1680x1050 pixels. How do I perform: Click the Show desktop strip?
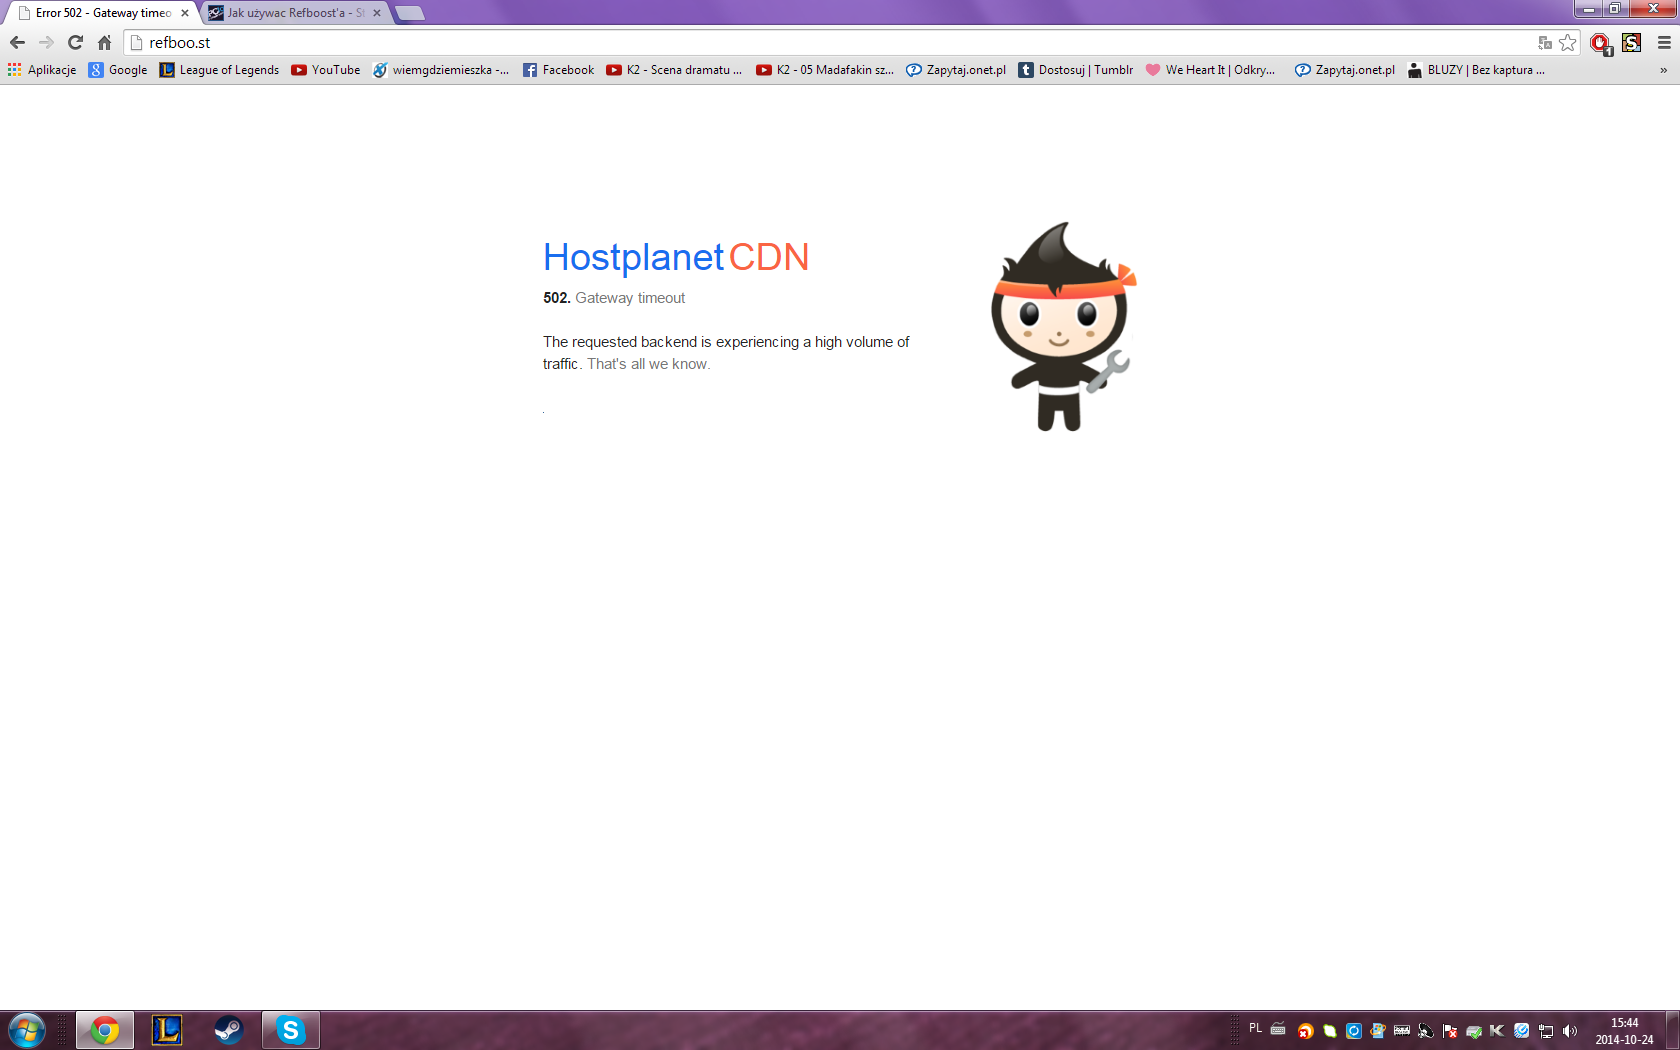click(x=1672, y=1030)
